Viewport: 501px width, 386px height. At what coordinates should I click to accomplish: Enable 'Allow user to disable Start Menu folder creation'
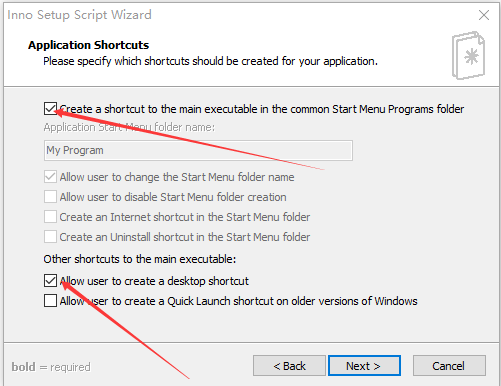[50, 197]
